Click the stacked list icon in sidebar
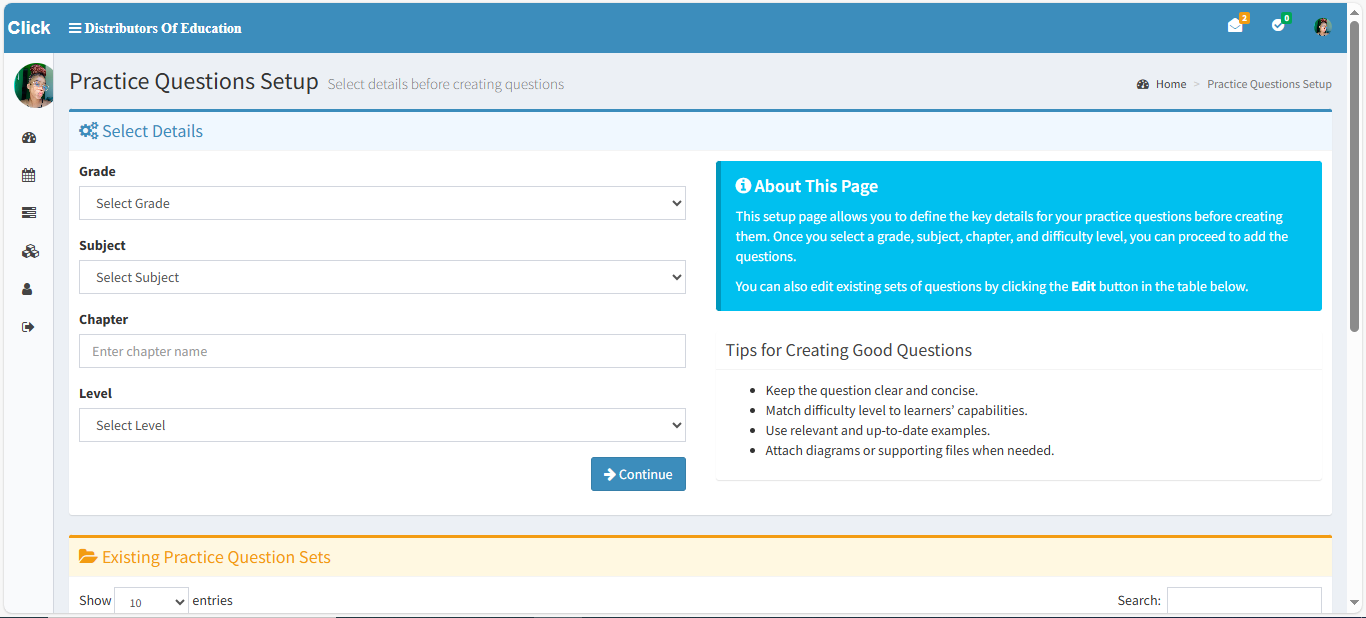The image size is (1366, 618). [x=29, y=213]
